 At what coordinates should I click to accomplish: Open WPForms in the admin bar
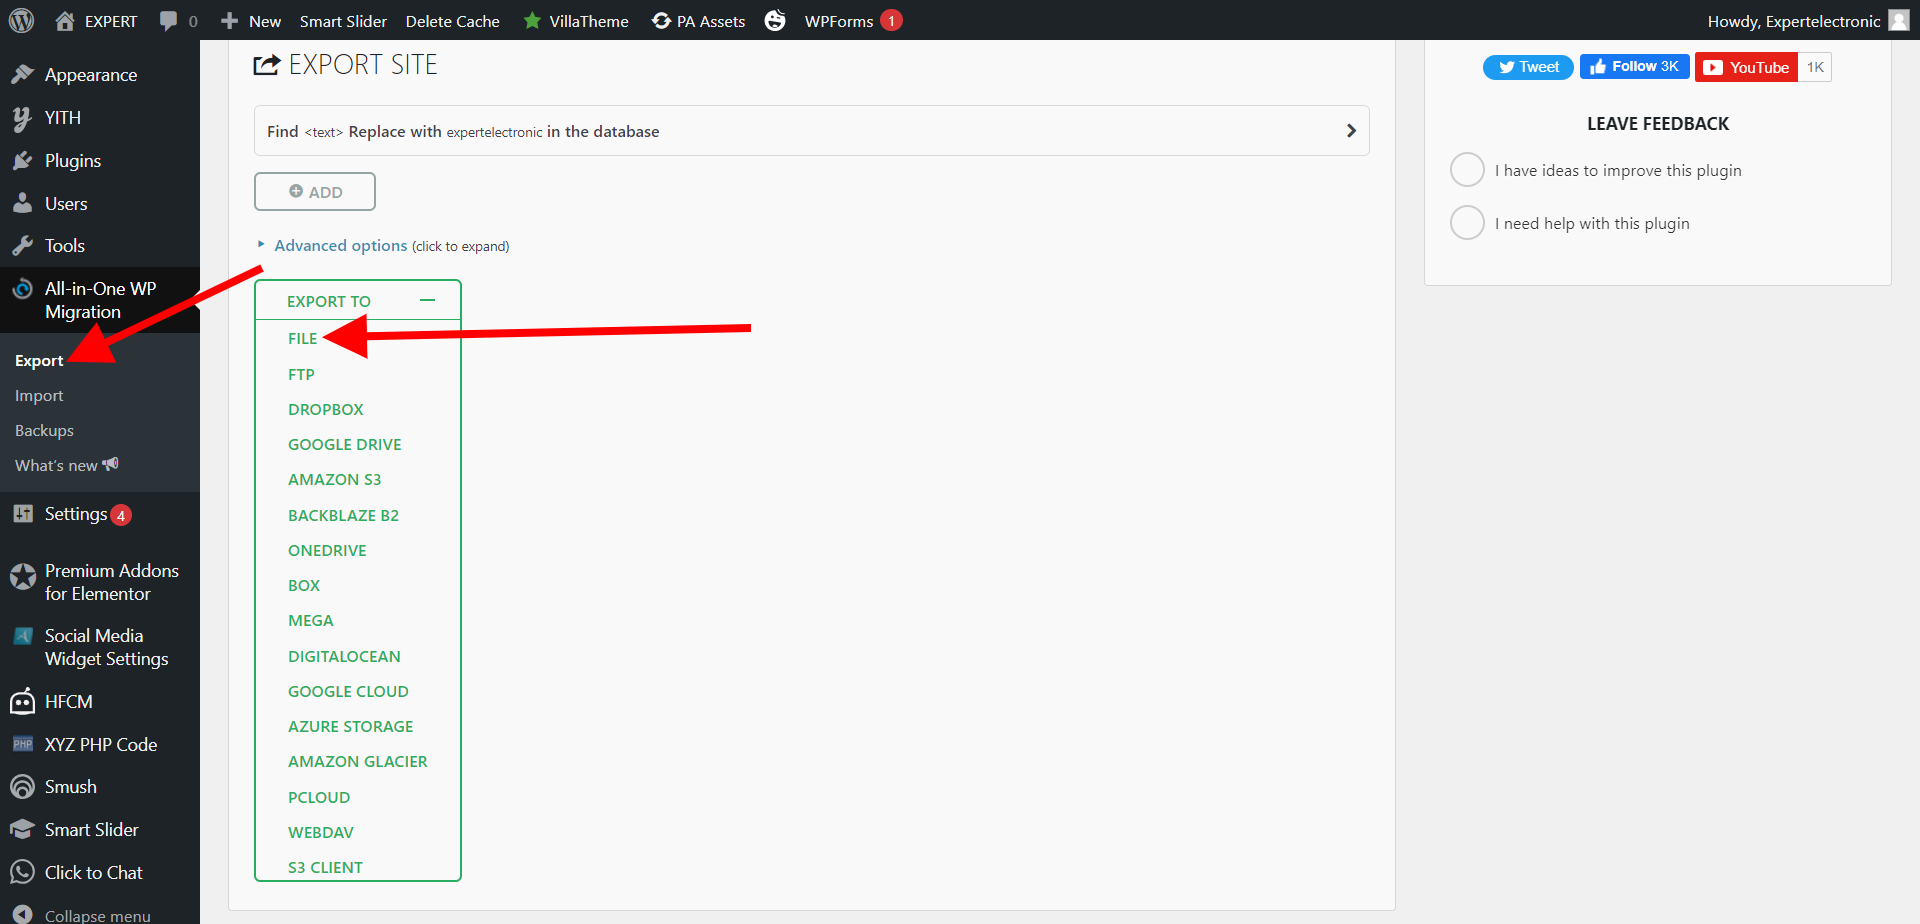click(x=838, y=21)
